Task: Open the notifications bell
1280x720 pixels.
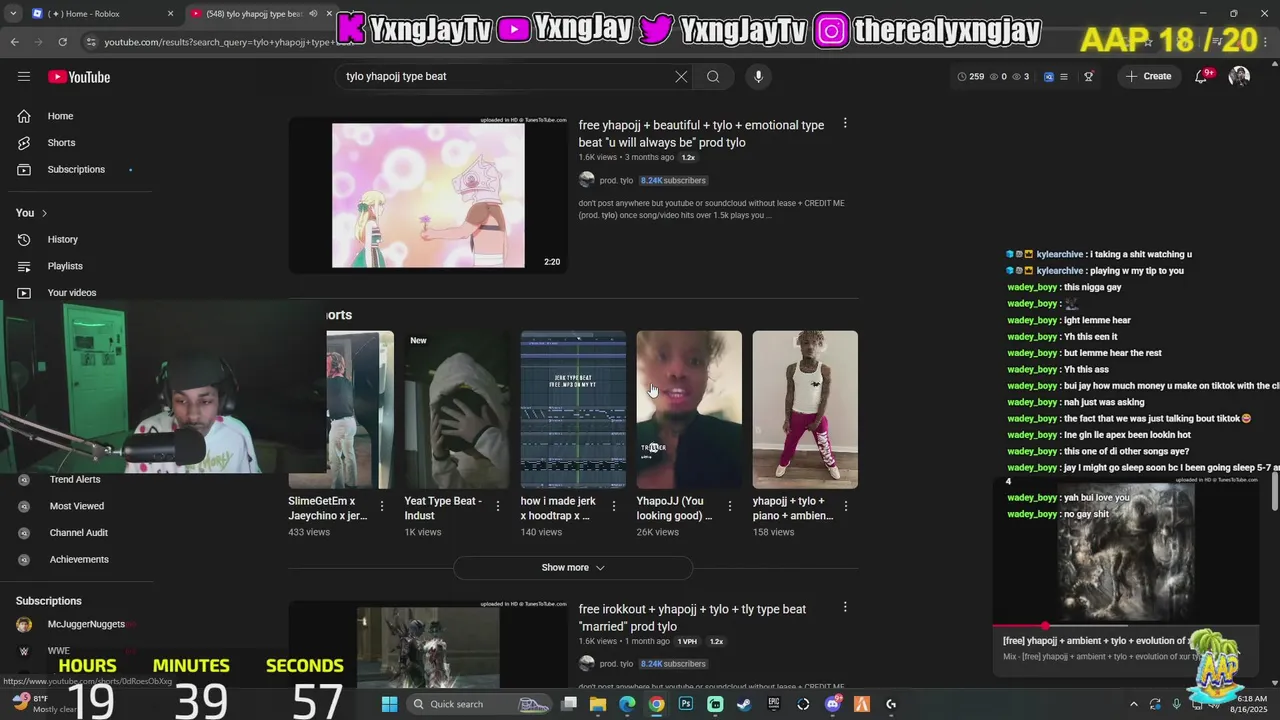Action: [1202, 76]
